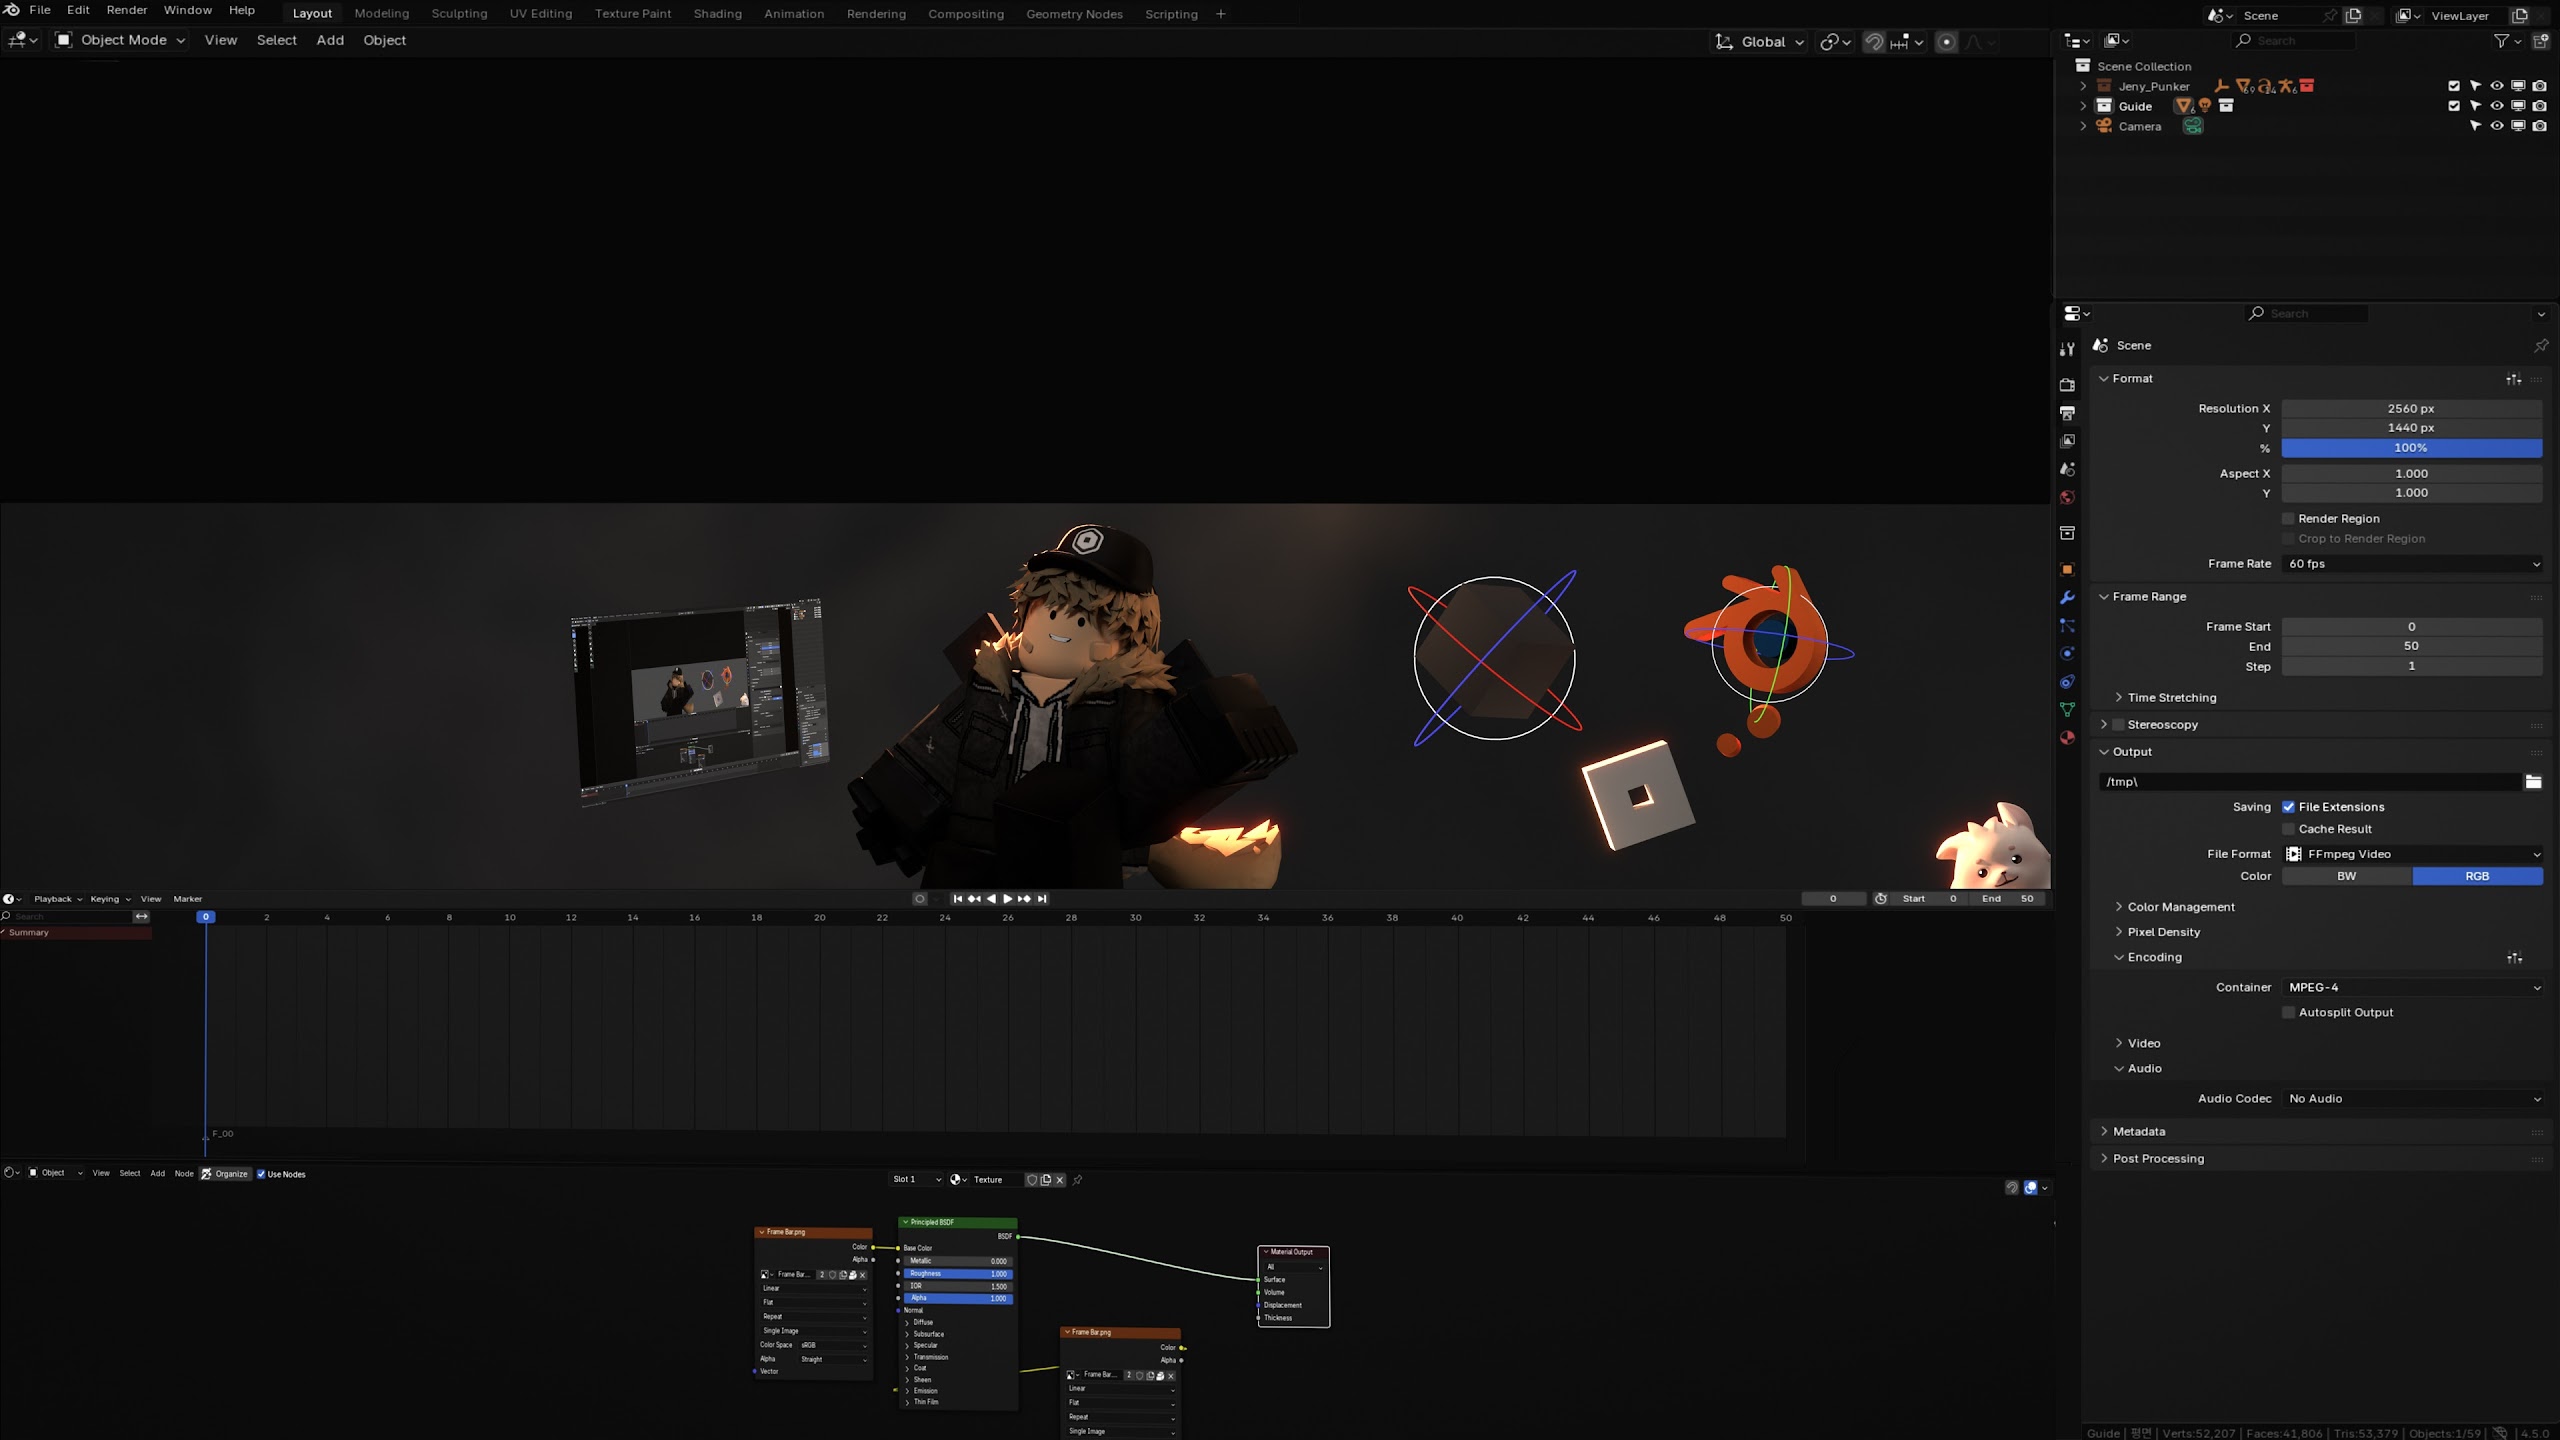Disable the File Extensions checkbox
This screenshot has height=1440, width=2560.
click(2288, 807)
